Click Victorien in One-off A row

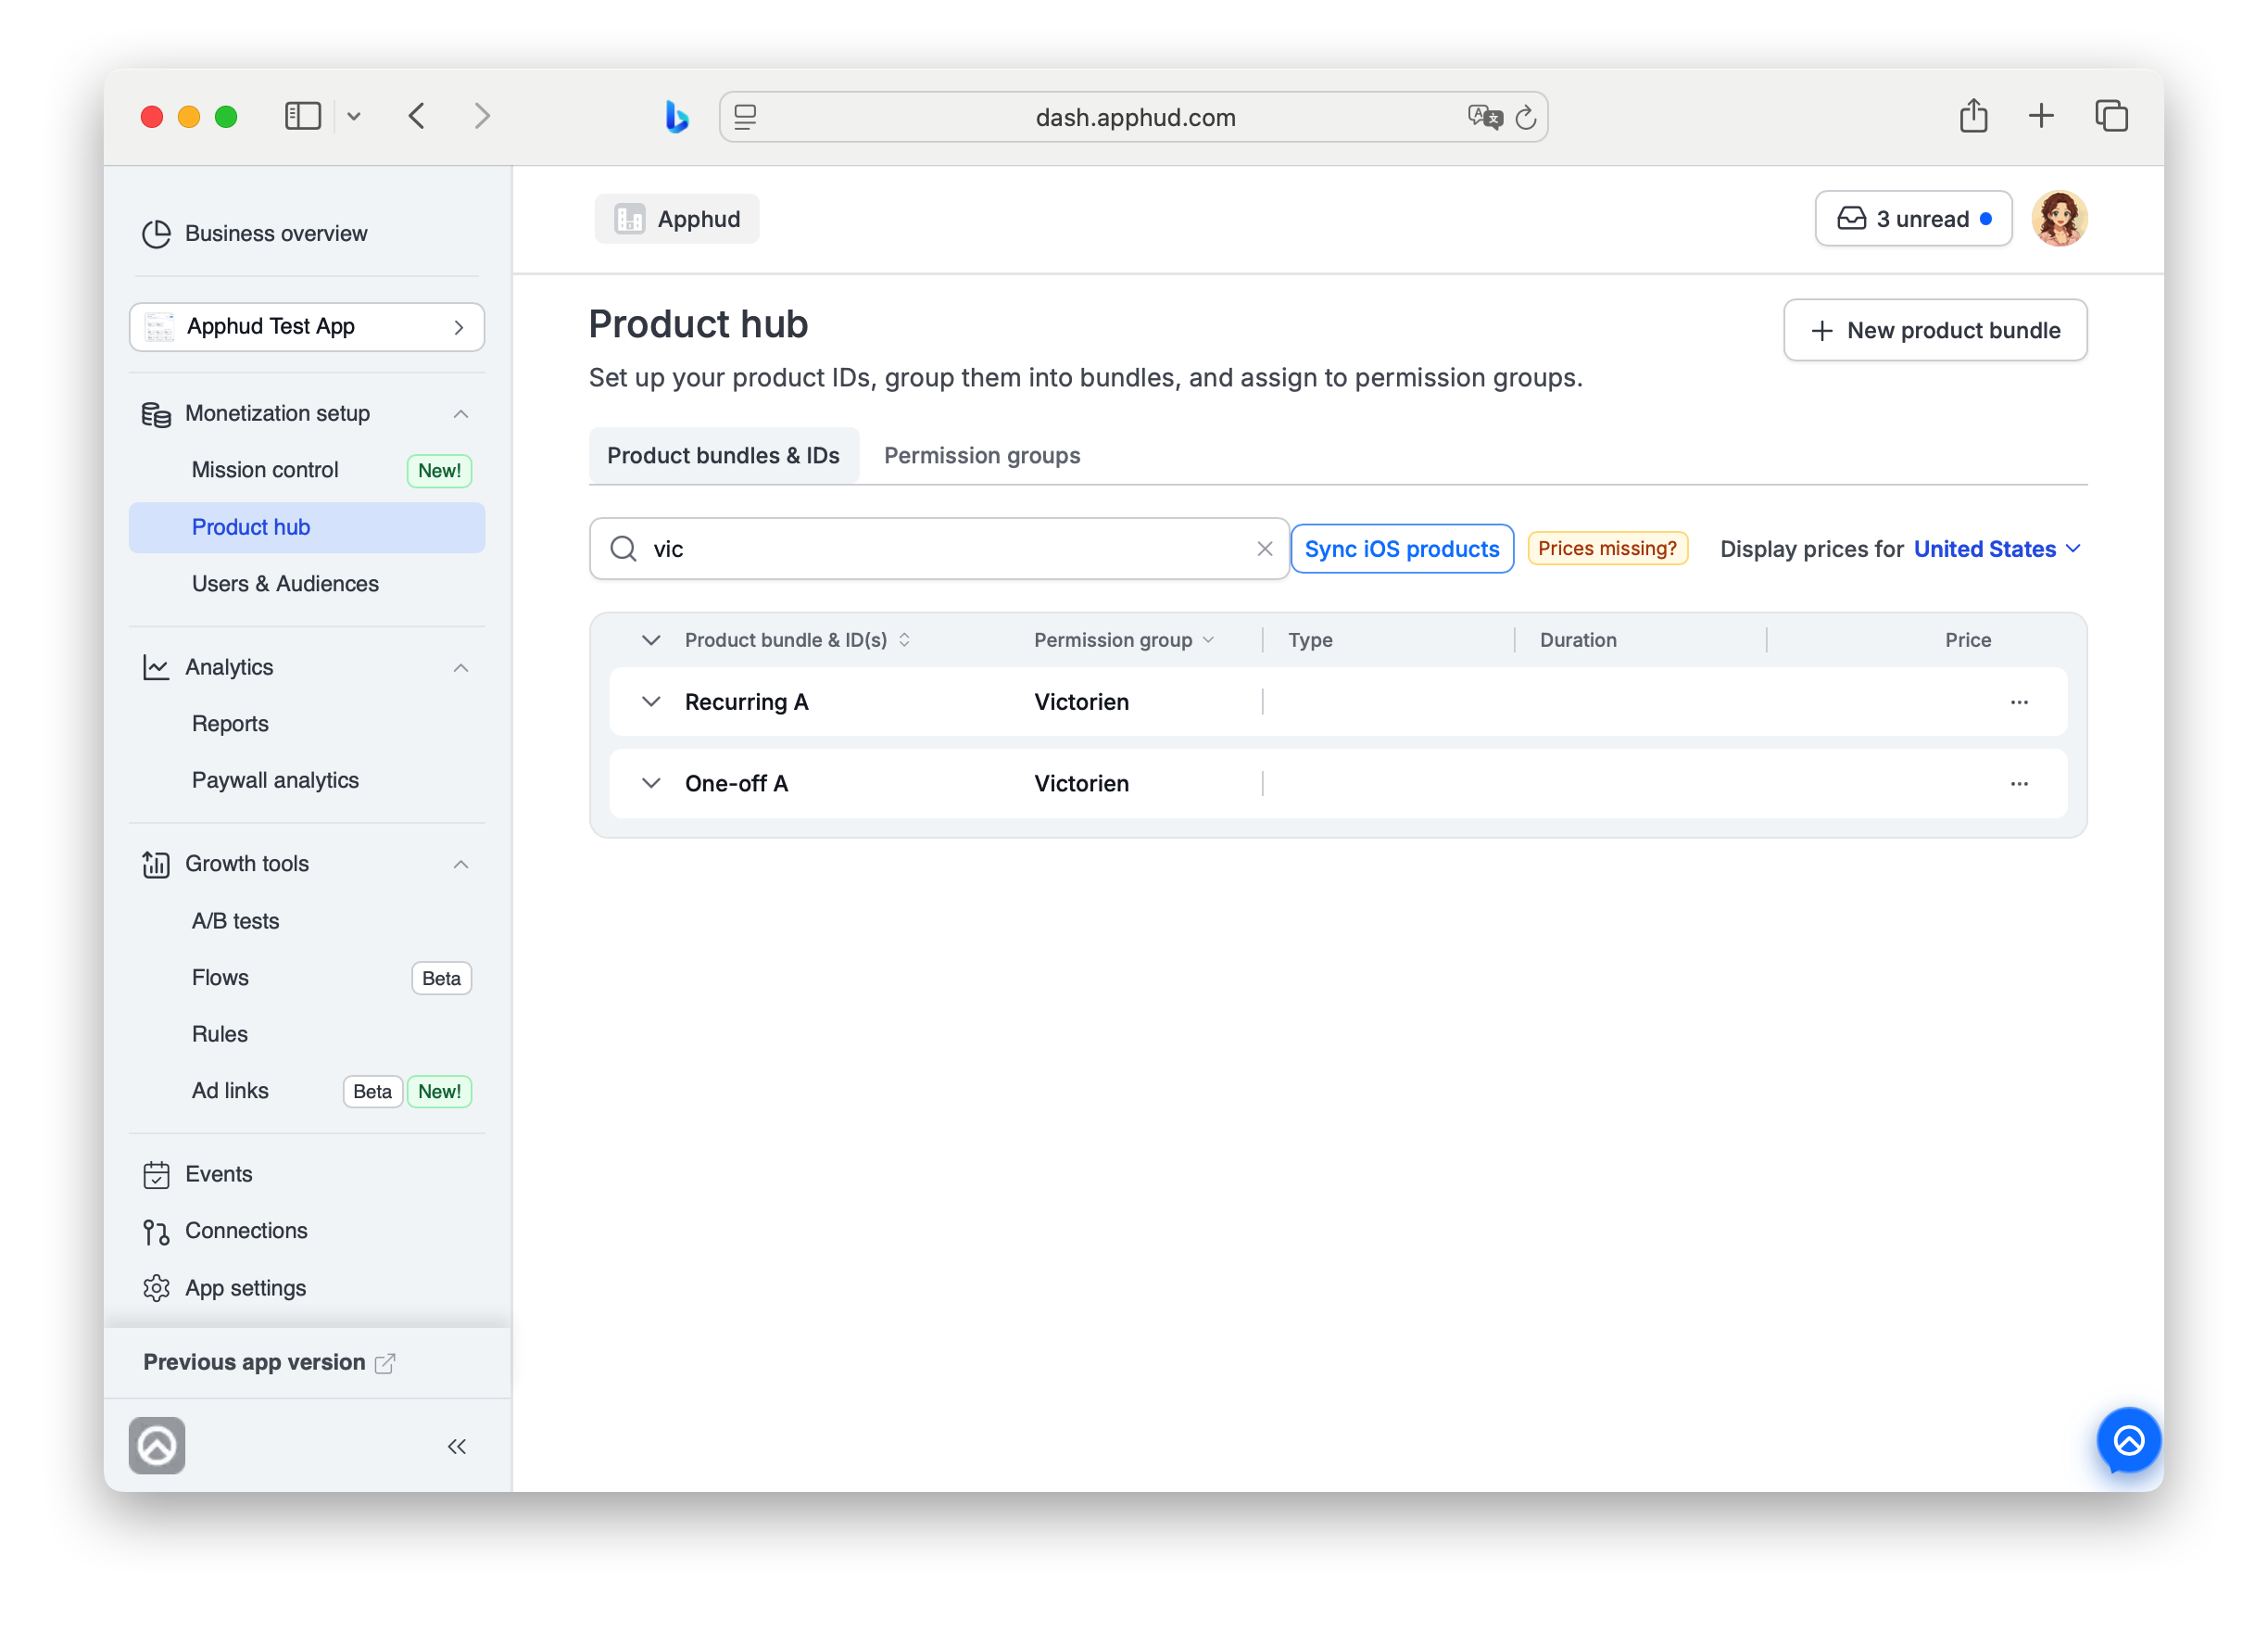(x=1082, y=784)
